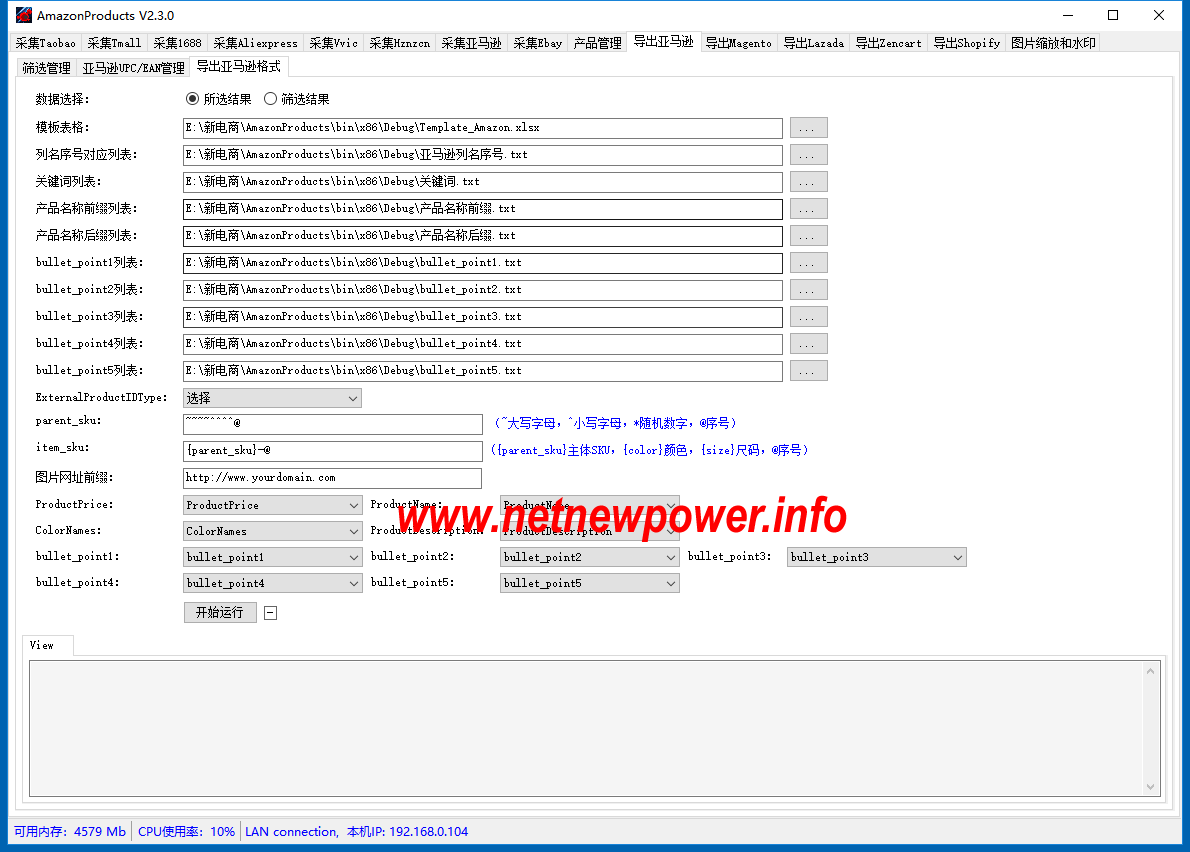Click the 可用内存: 4579 Mb status text
Screen dimensions: 1190x852
[x=70, y=832]
